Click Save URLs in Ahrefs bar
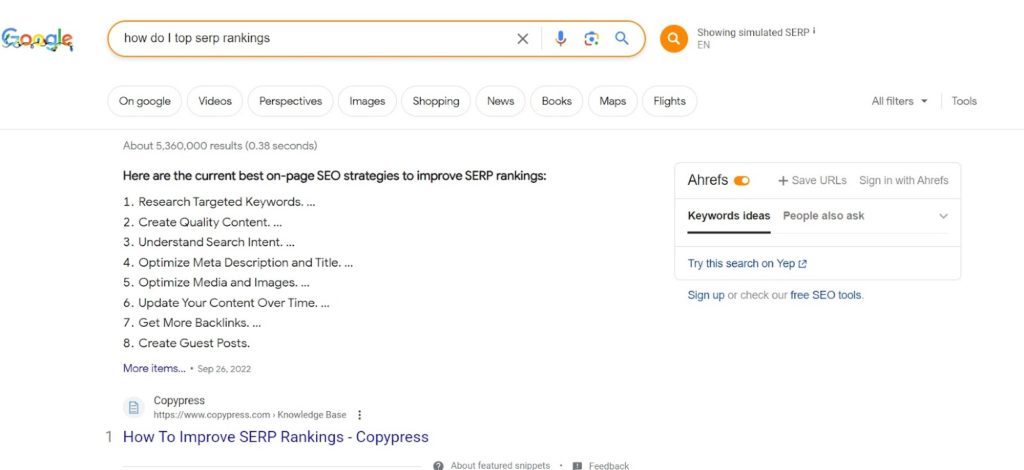Image resolution: width=1024 pixels, height=470 pixels. tap(812, 181)
